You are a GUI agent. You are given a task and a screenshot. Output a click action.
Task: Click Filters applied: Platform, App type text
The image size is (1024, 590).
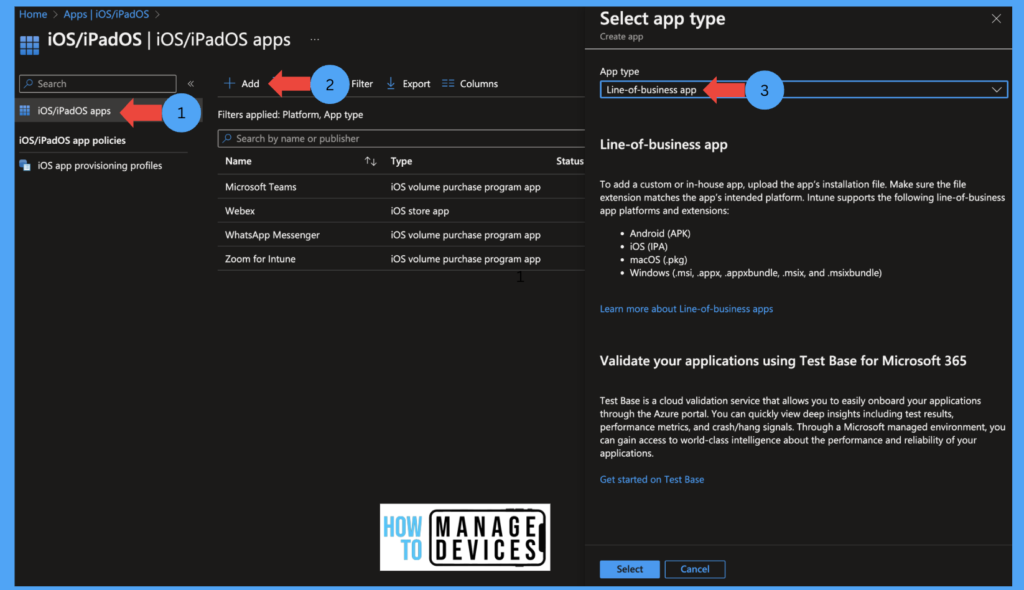coord(290,114)
